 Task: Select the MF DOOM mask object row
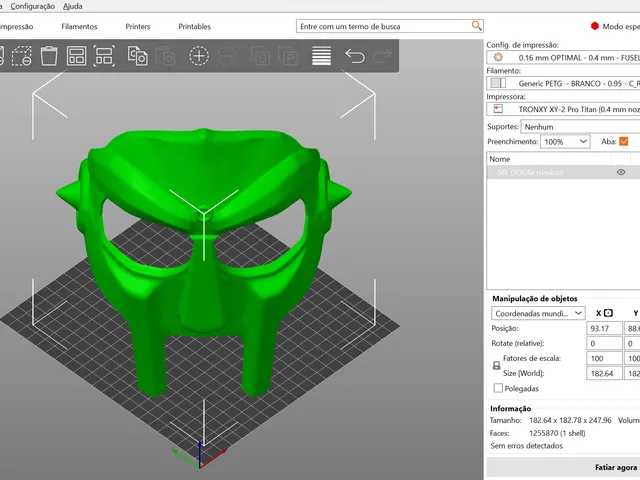click(563, 172)
